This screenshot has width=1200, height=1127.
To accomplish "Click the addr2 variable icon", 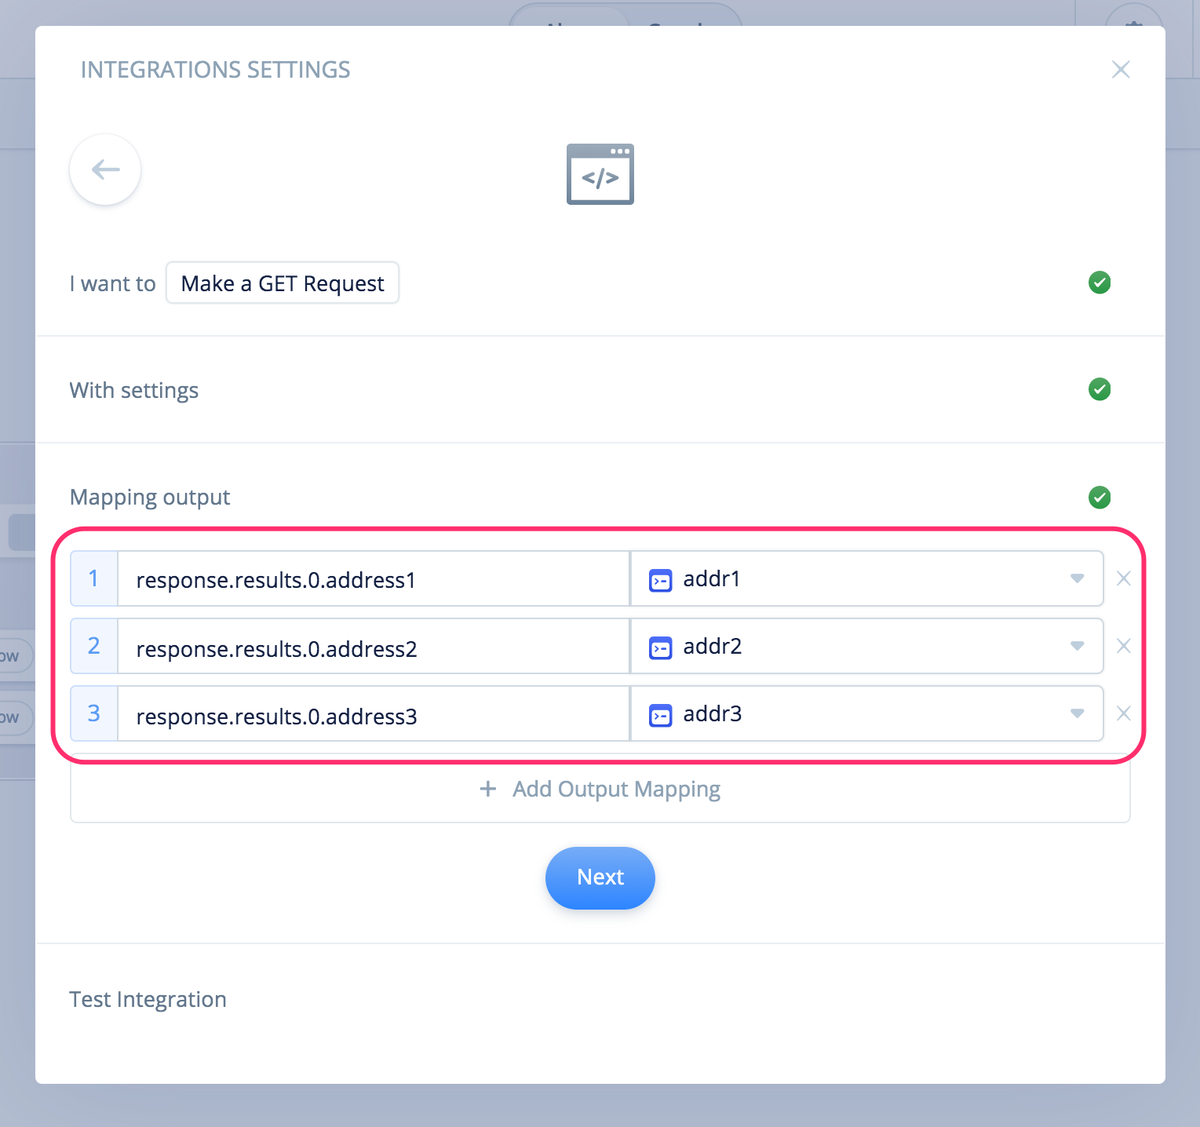I will point(660,648).
